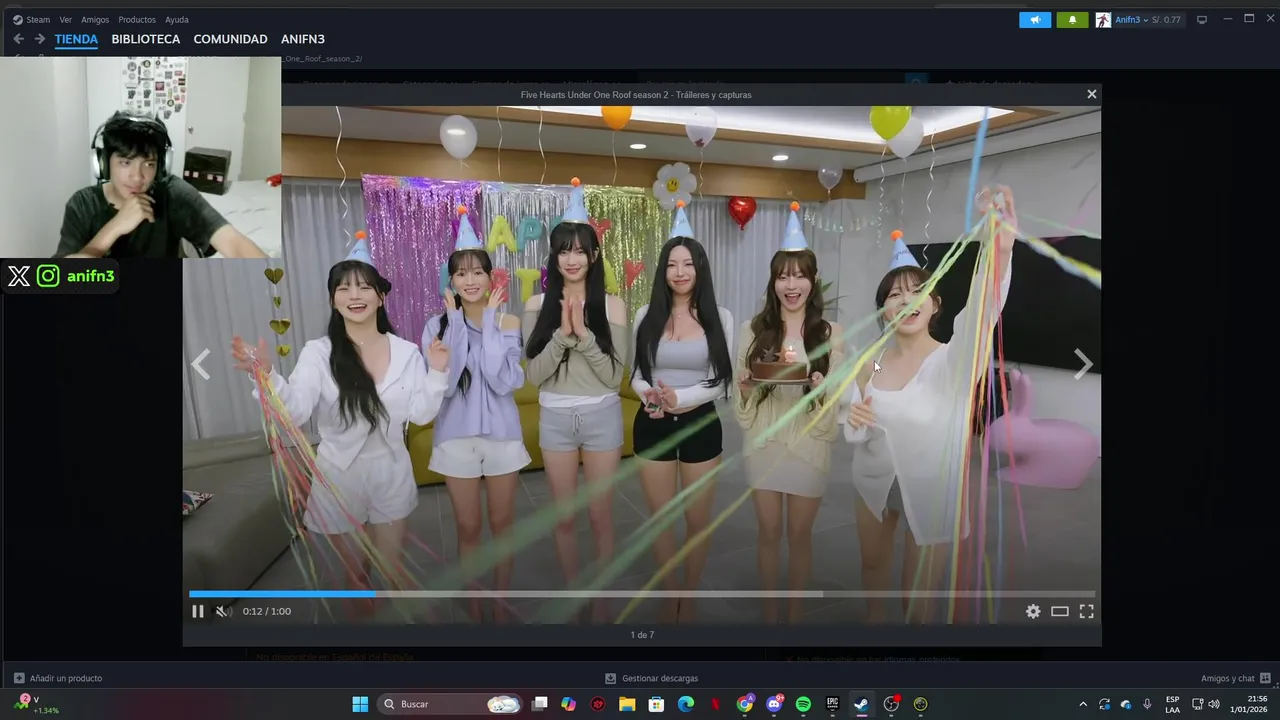Show hidden system tray icons chevron
1280x720 pixels.
pos(1083,704)
